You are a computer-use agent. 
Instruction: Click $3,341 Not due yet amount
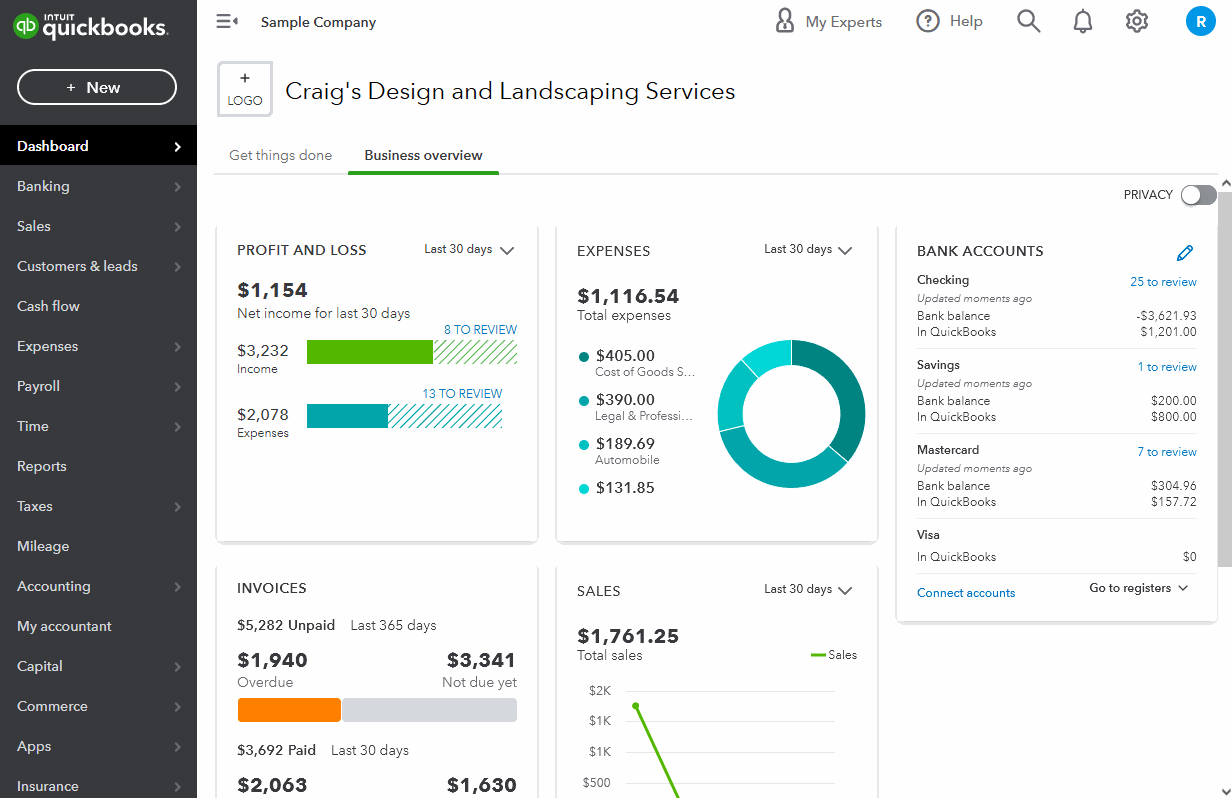click(x=481, y=660)
